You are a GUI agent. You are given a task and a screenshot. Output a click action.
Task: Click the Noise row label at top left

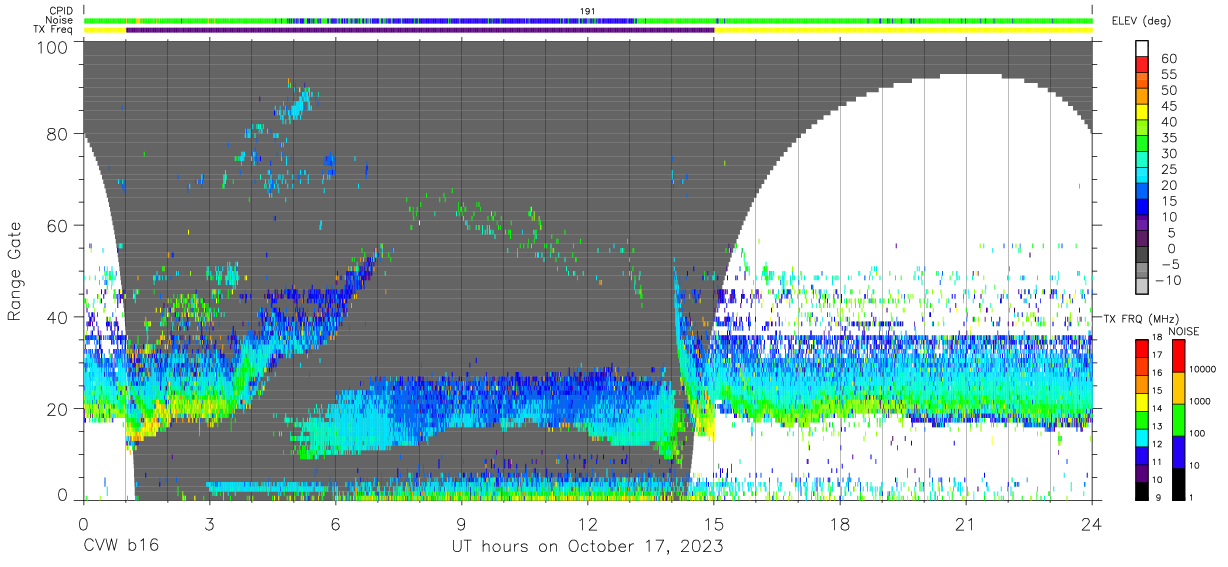[x=59, y=20]
